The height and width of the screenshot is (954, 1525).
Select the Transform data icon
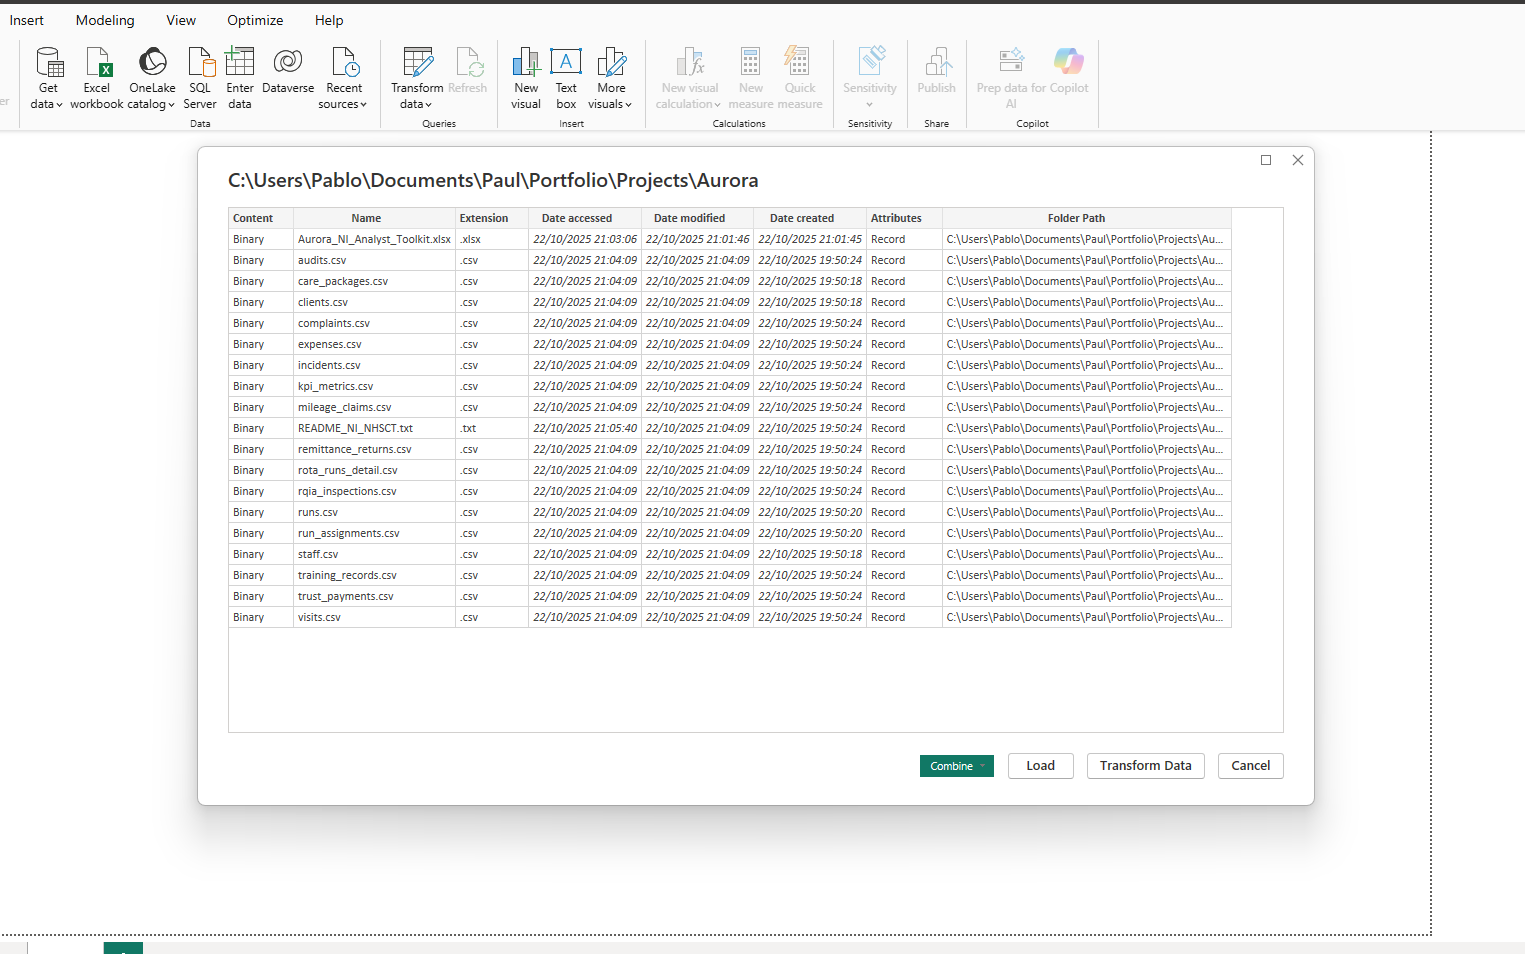tap(416, 62)
